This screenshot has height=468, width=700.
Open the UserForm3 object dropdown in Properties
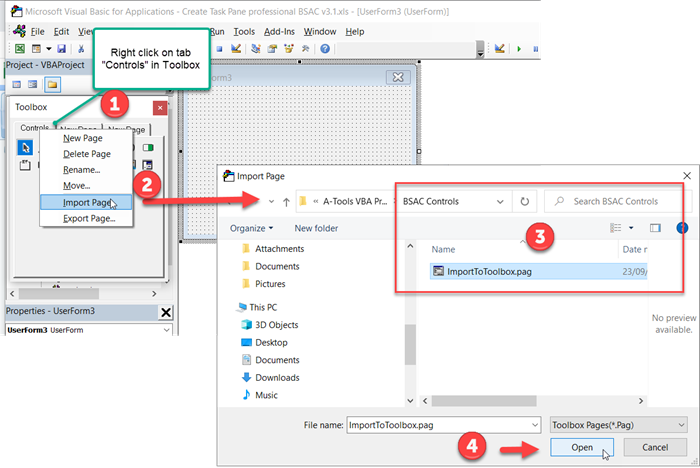(x=167, y=330)
